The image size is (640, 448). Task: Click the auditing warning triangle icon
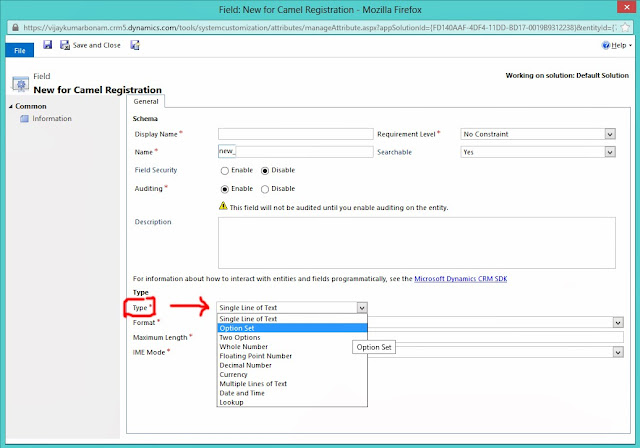[x=223, y=206]
